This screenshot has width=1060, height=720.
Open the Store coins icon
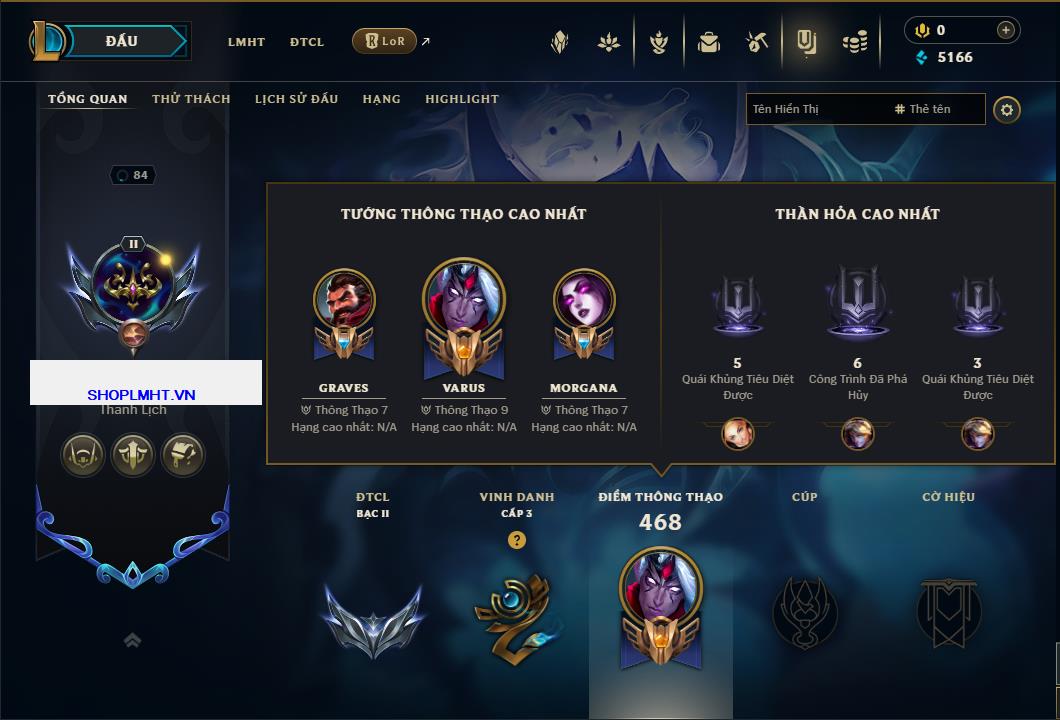click(855, 43)
